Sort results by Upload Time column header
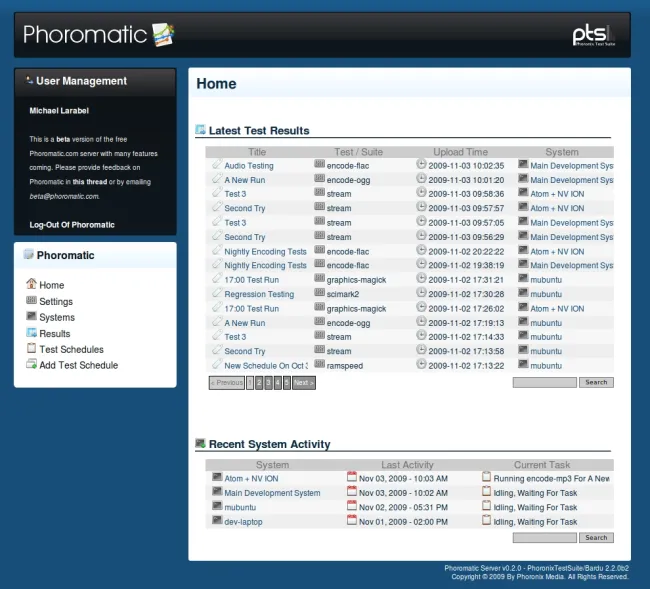This screenshot has width=650, height=589. 461,152
